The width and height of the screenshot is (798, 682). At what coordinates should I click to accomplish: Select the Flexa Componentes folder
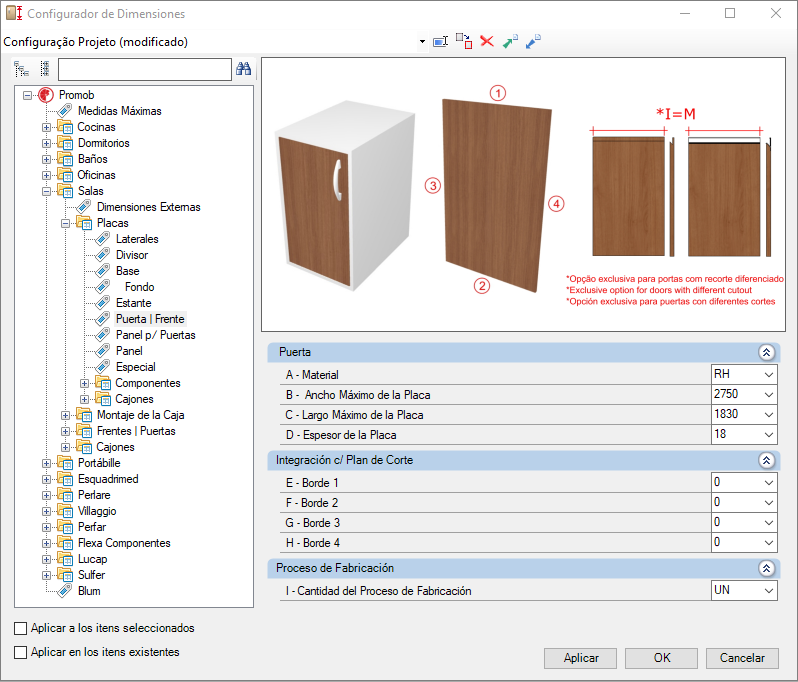124,544
